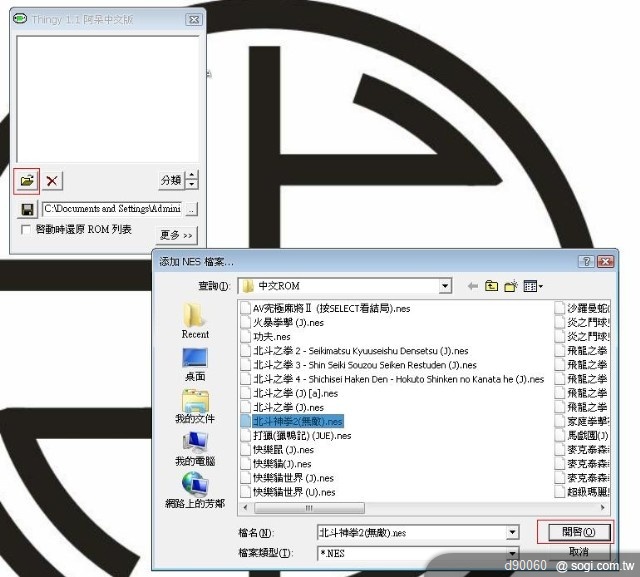Click the ROM path input field in Thingy
Viewport: 640px width, 577px height.
pyautogui.click(x=112, y=209)
